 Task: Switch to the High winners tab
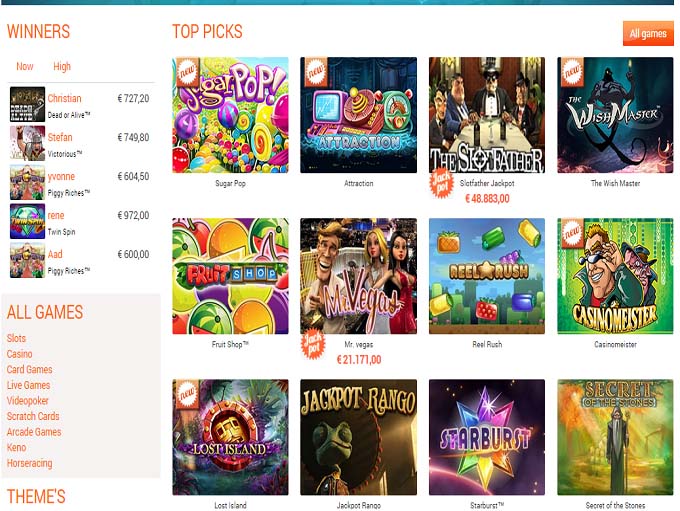coord(62,66)
